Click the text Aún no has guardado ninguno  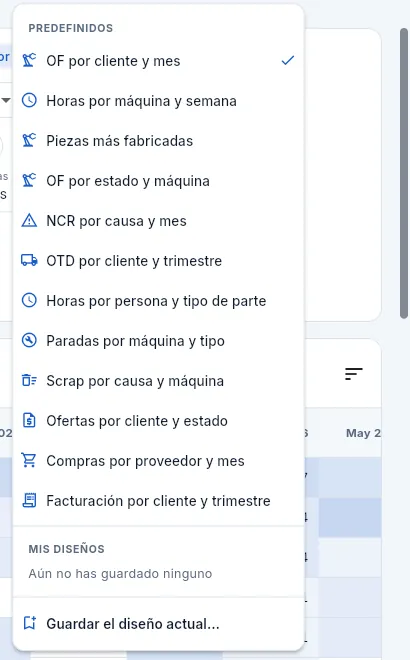pos(120,573)
